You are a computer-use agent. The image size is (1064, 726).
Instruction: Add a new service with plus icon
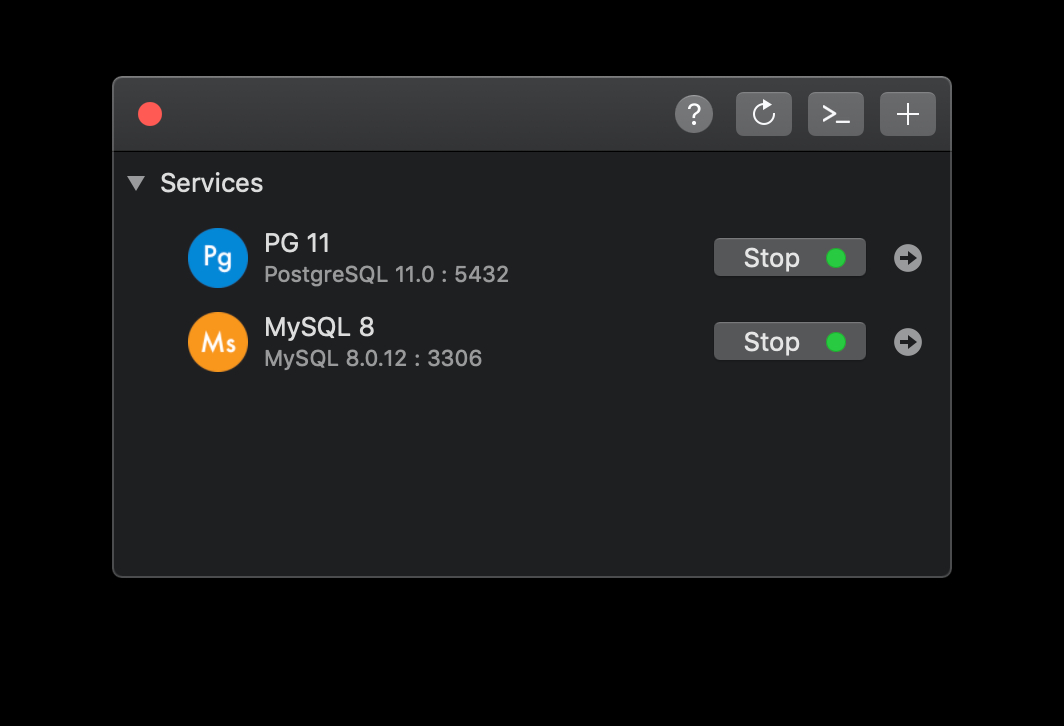coord(908,114)
